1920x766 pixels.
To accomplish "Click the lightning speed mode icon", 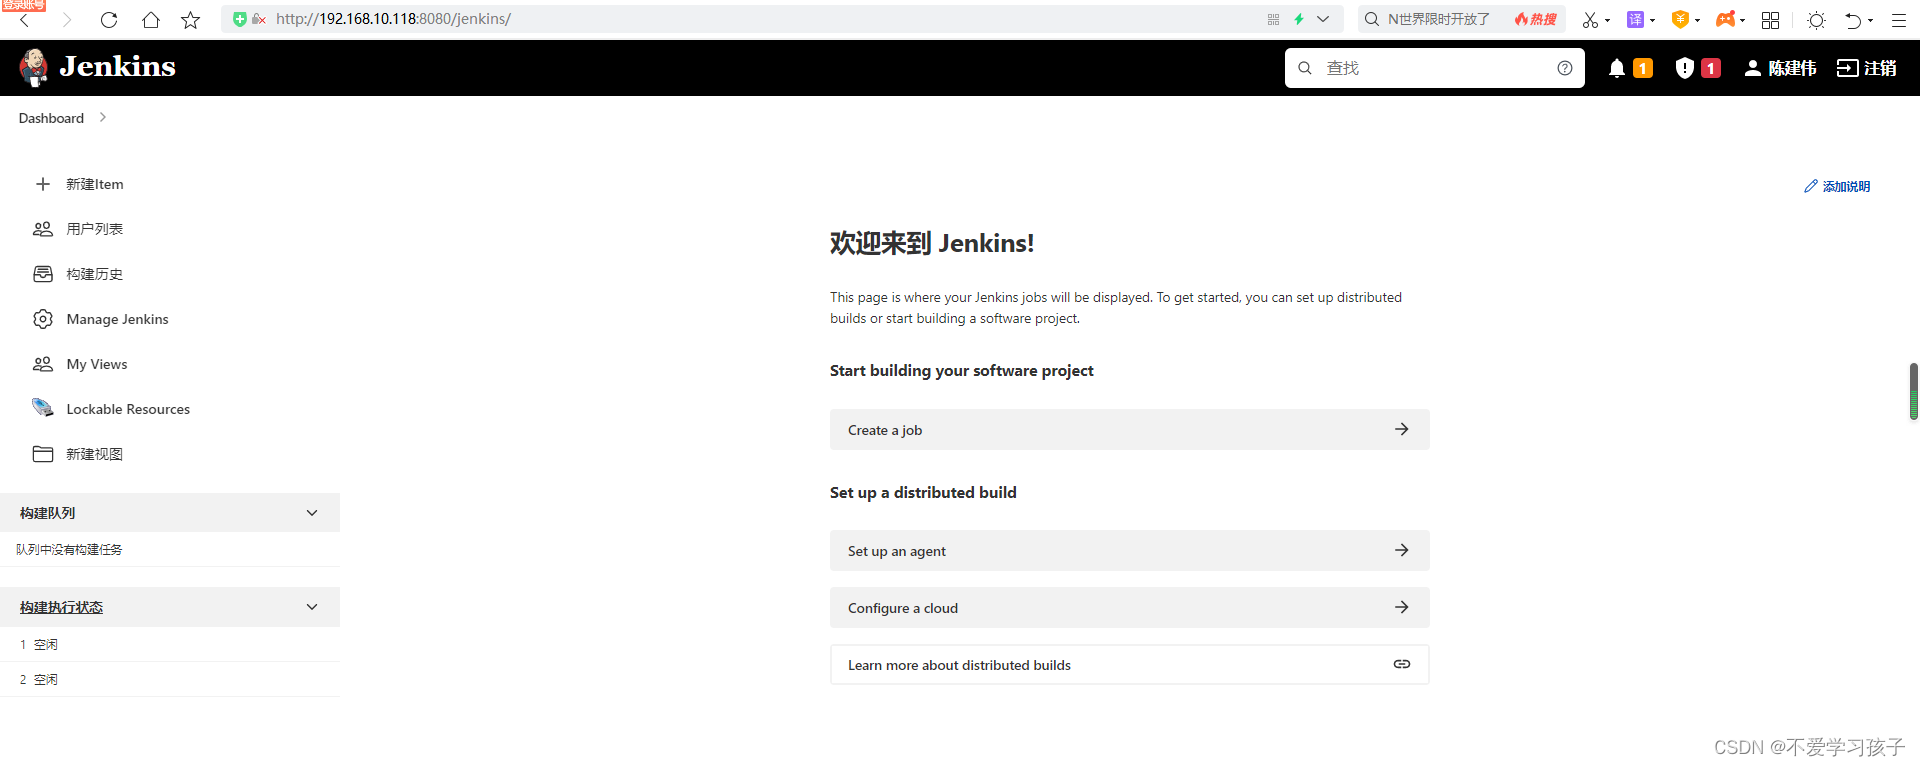I will click(1299, 19).
